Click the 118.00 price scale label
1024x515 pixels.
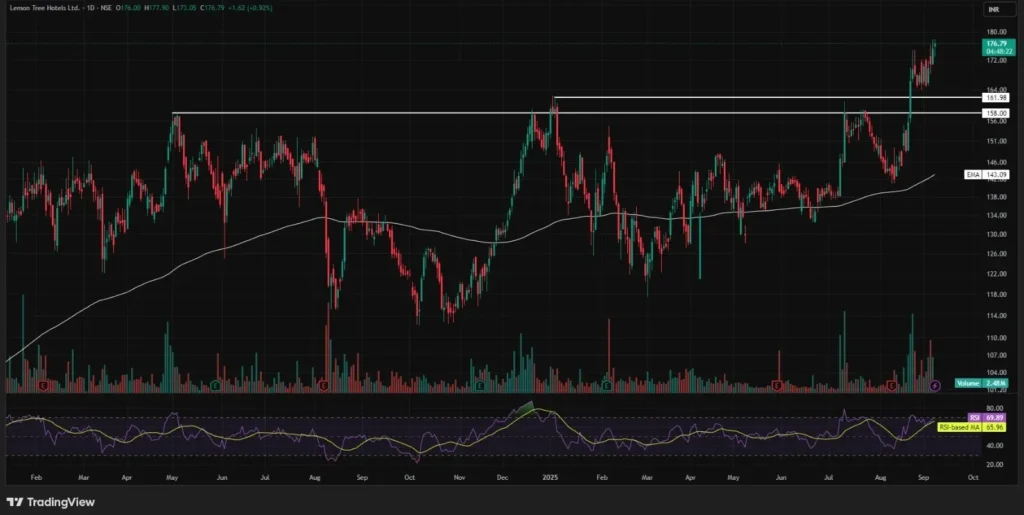(x=997, y=294)
